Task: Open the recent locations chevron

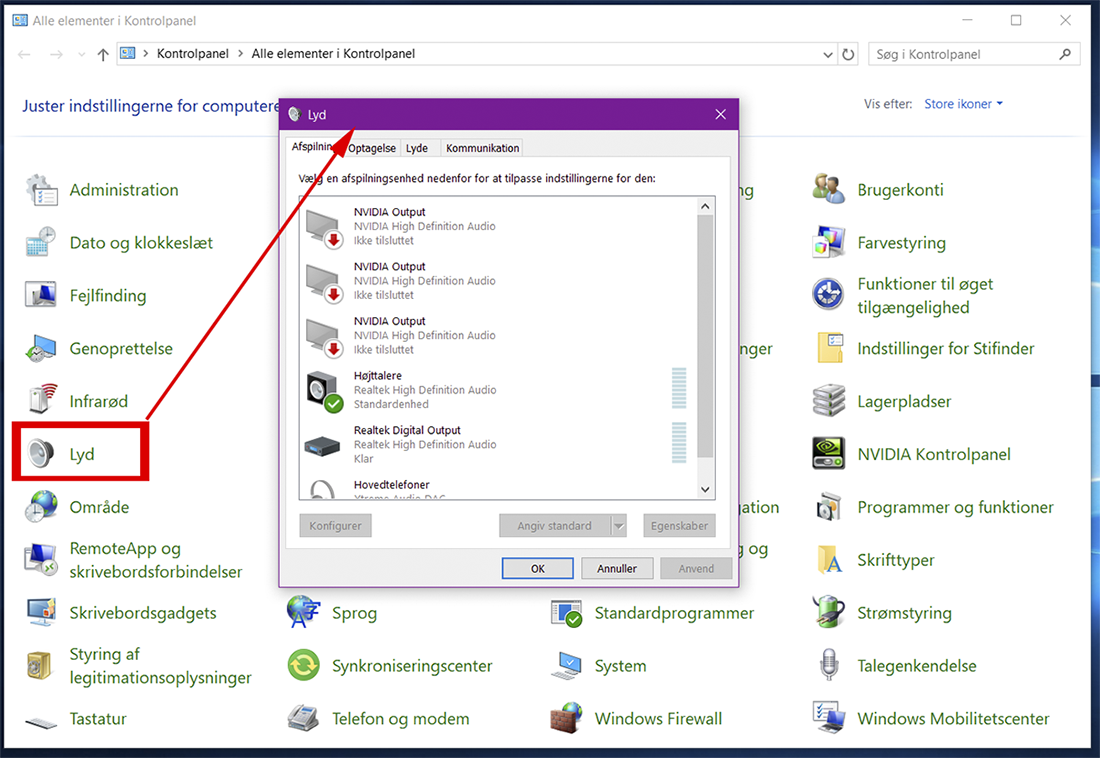Action: [81, 54]
